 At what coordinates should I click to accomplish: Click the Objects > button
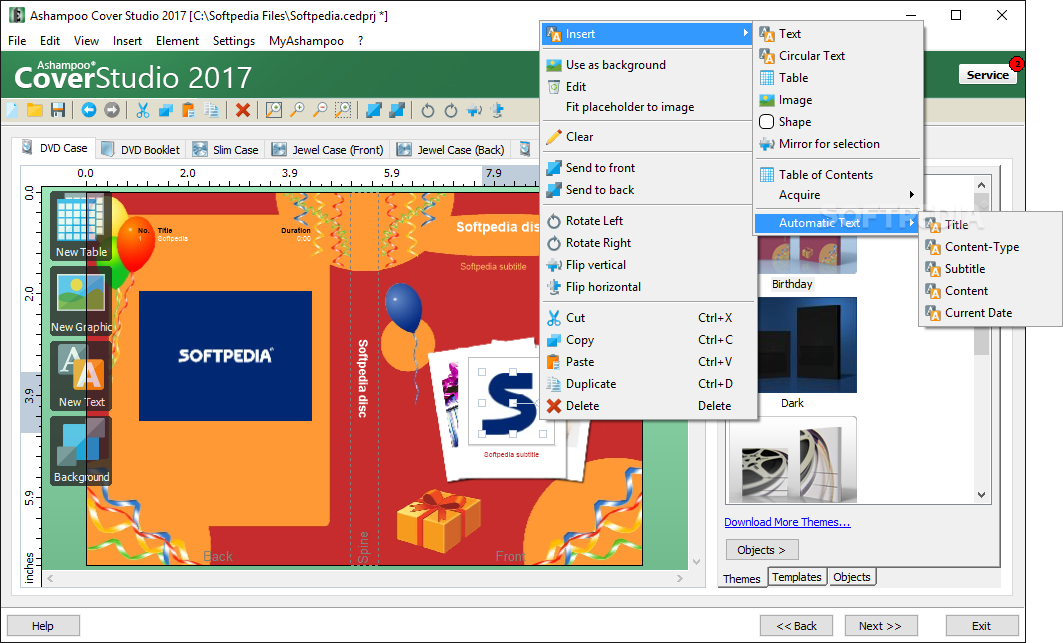(x=762, y=550)
